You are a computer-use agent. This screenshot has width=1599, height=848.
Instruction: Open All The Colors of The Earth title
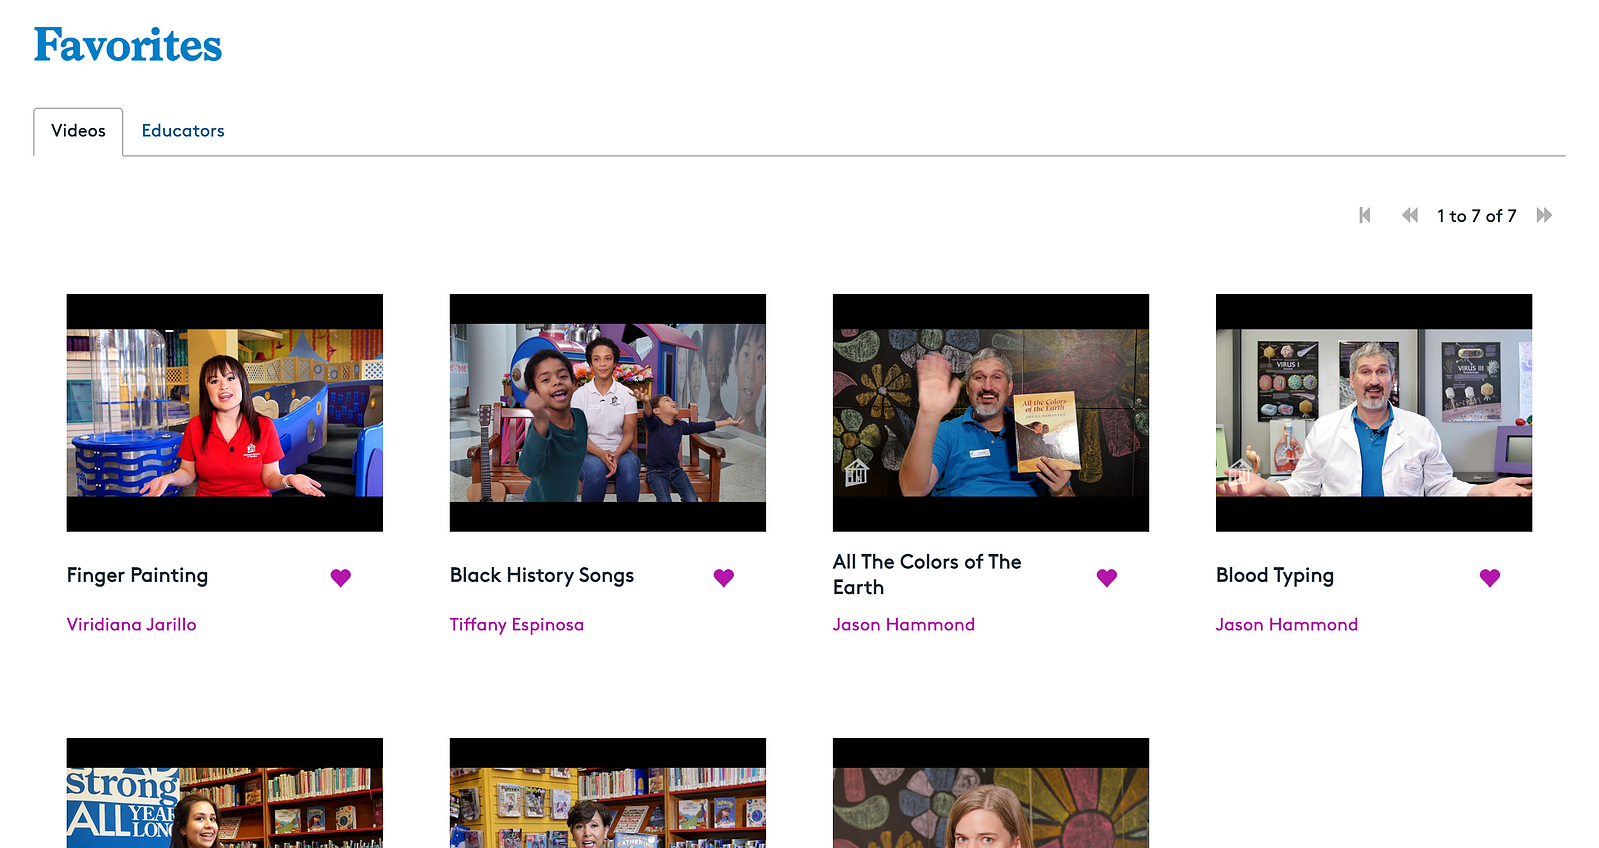[x=927, y=575]
